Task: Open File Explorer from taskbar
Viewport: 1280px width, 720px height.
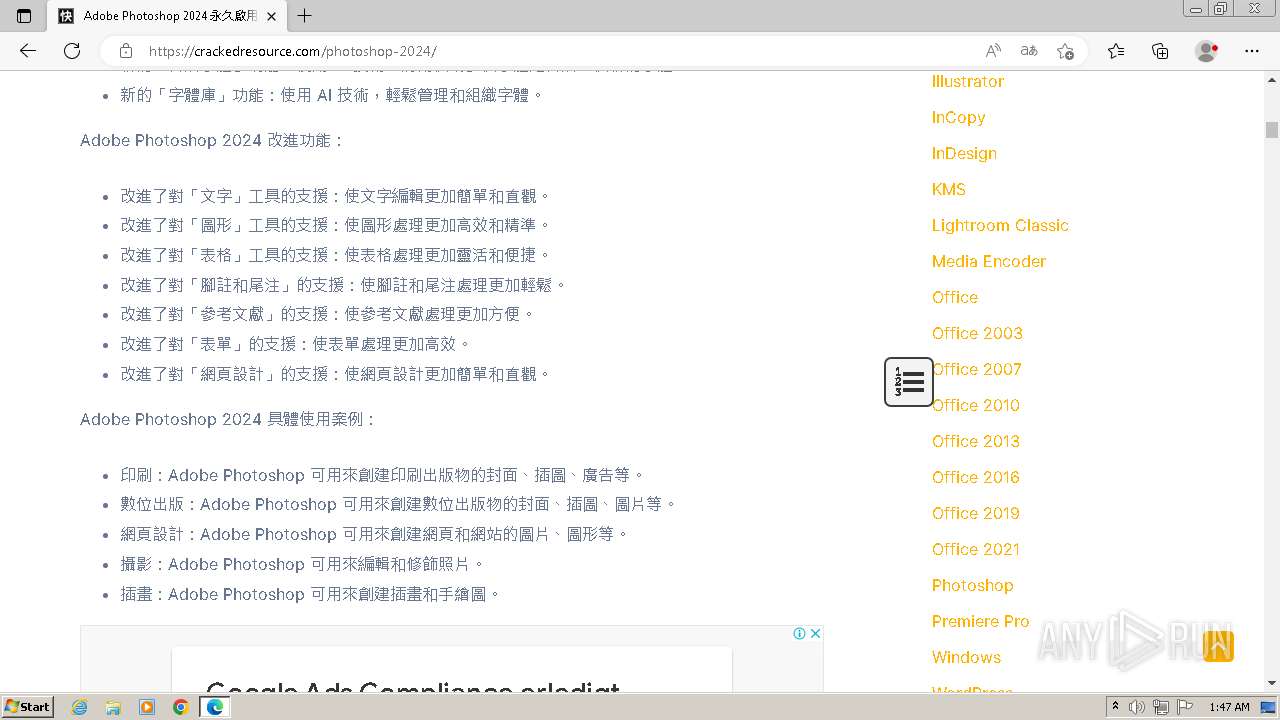Action: (x=113, y=707)
